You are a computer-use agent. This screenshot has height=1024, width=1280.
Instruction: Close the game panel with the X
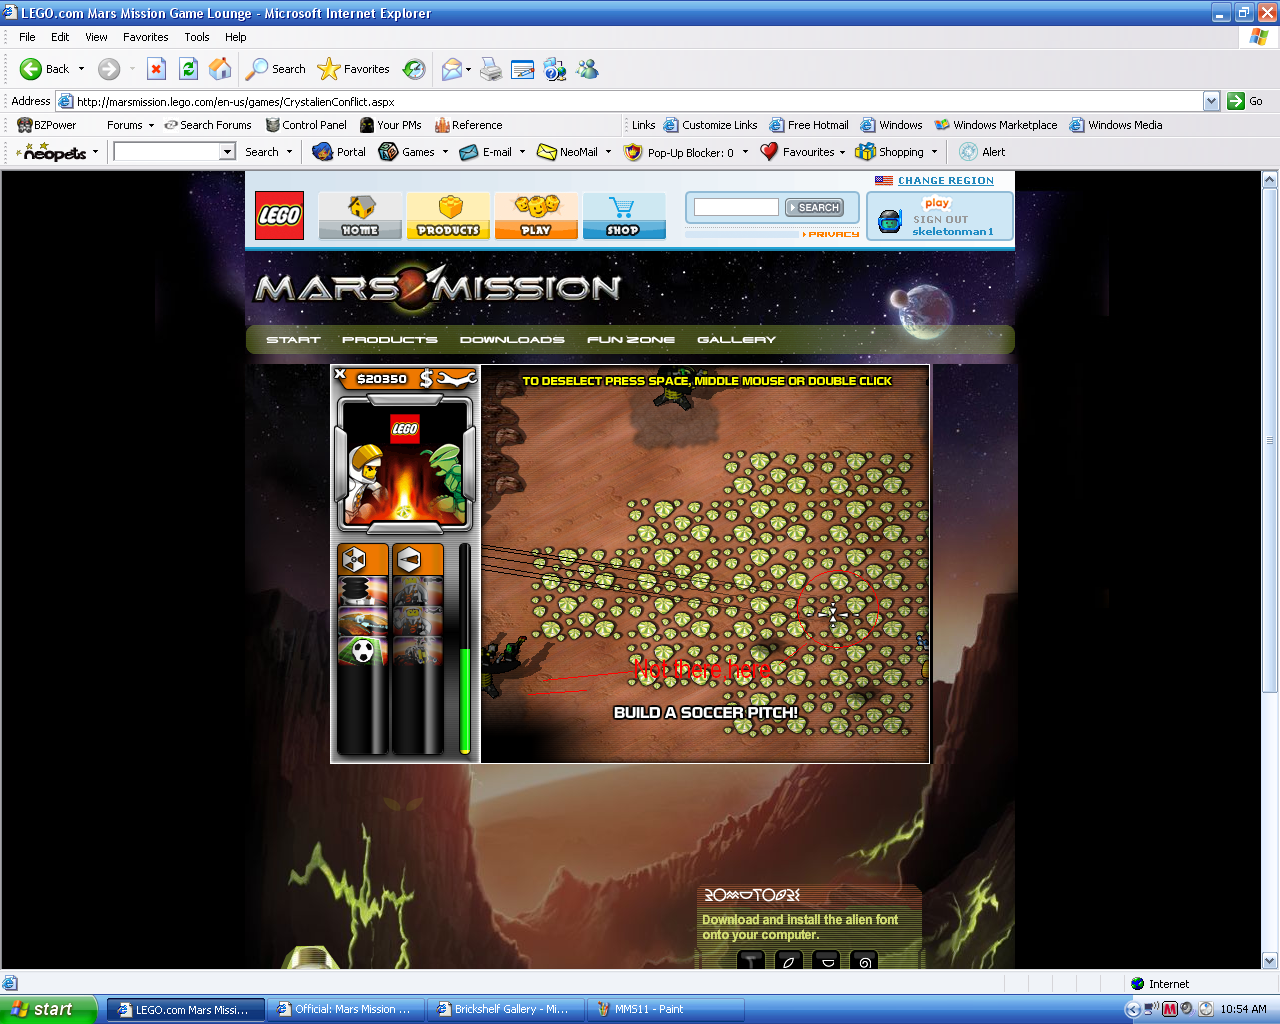[340, 375]
